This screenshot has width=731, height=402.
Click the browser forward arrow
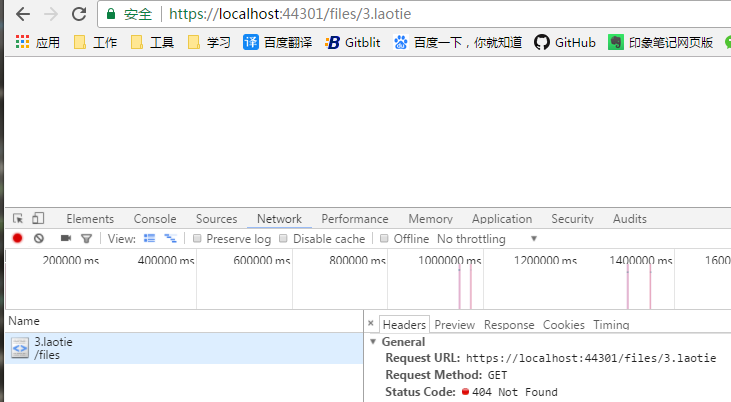[x=50, y=14]
